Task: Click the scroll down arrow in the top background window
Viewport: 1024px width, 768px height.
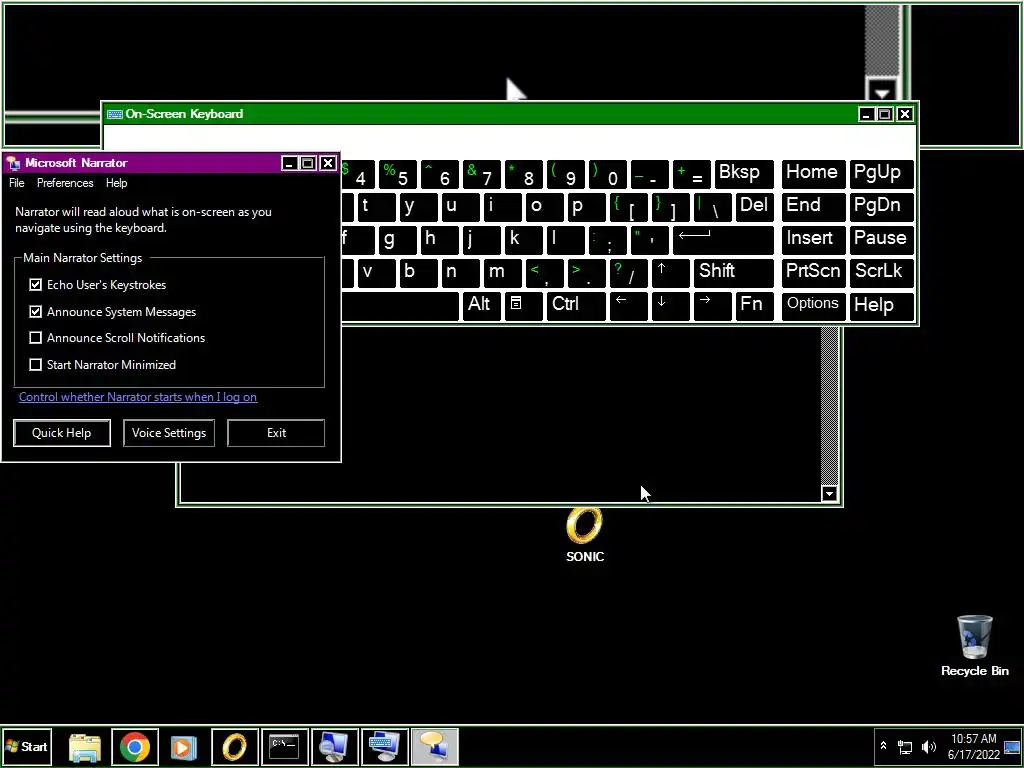Action: 883,91
